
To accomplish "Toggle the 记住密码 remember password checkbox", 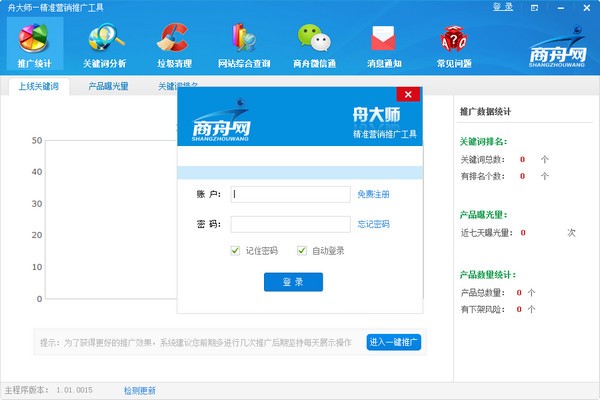I will click(x=236, y=250).
